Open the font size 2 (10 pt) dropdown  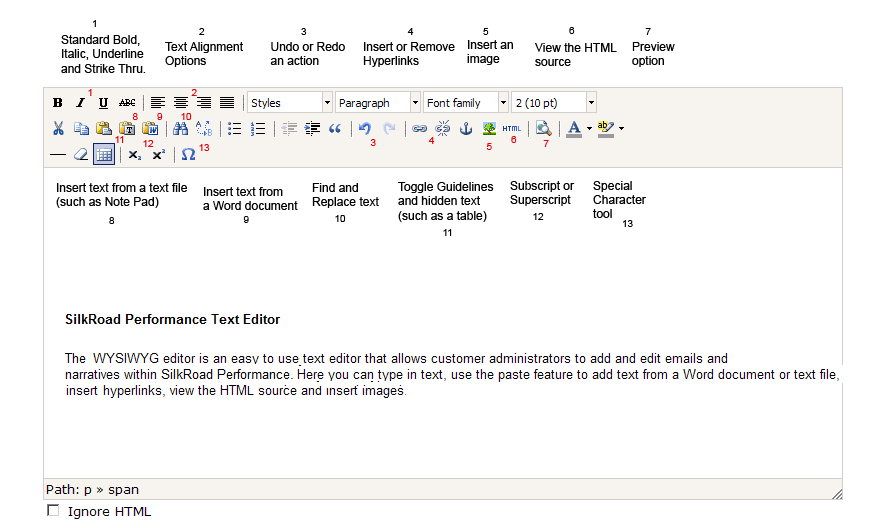click(553, 103)
